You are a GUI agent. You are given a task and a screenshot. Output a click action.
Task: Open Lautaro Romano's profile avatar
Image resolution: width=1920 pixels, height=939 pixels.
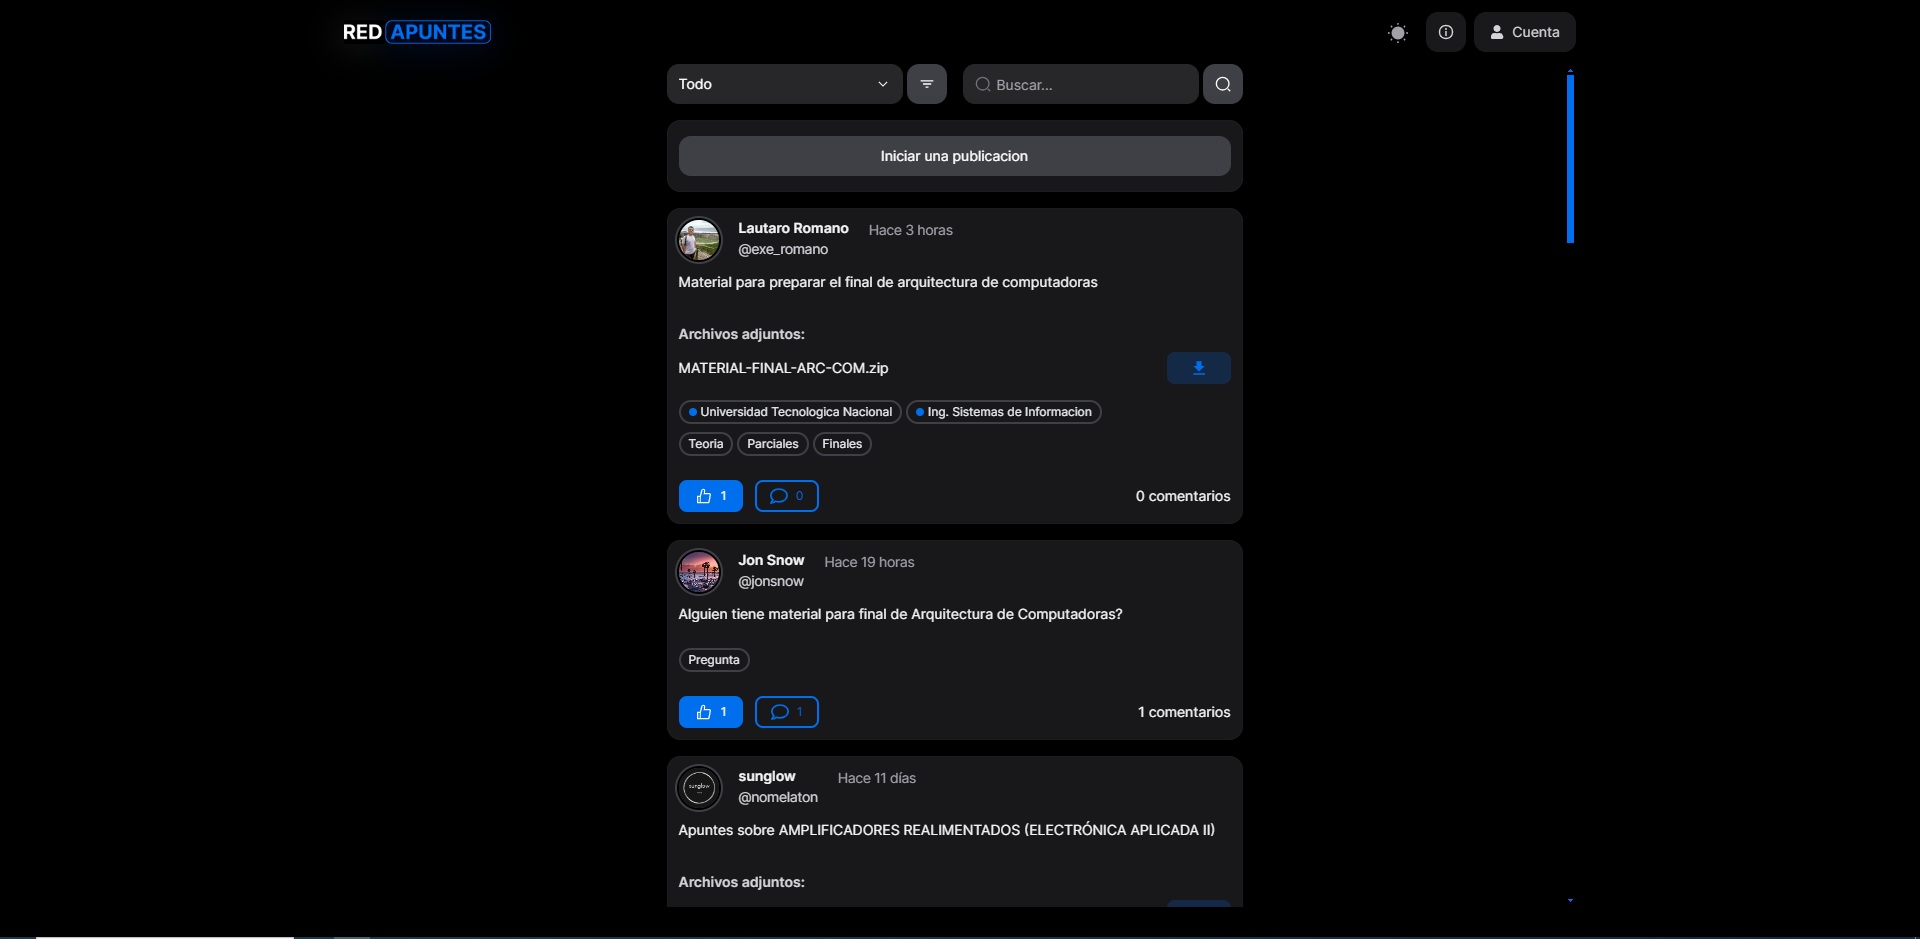coord(699,240)
